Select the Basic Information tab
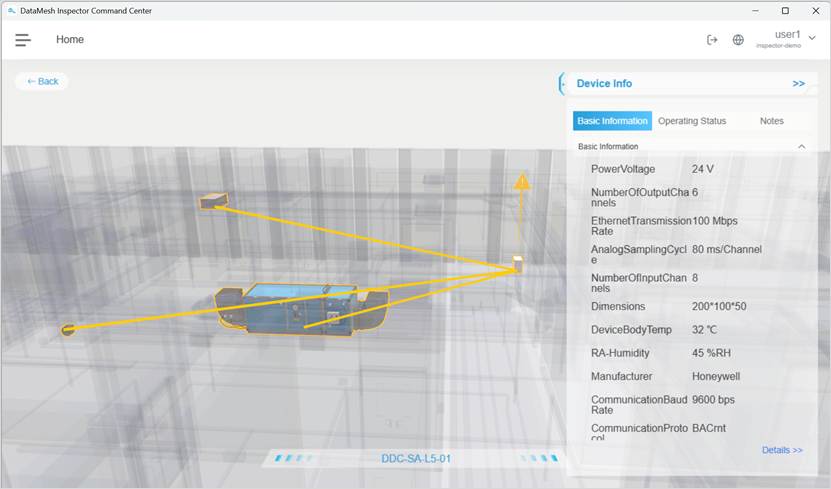The height and width of the screenshot is (489, 831). tap(612, 121)
